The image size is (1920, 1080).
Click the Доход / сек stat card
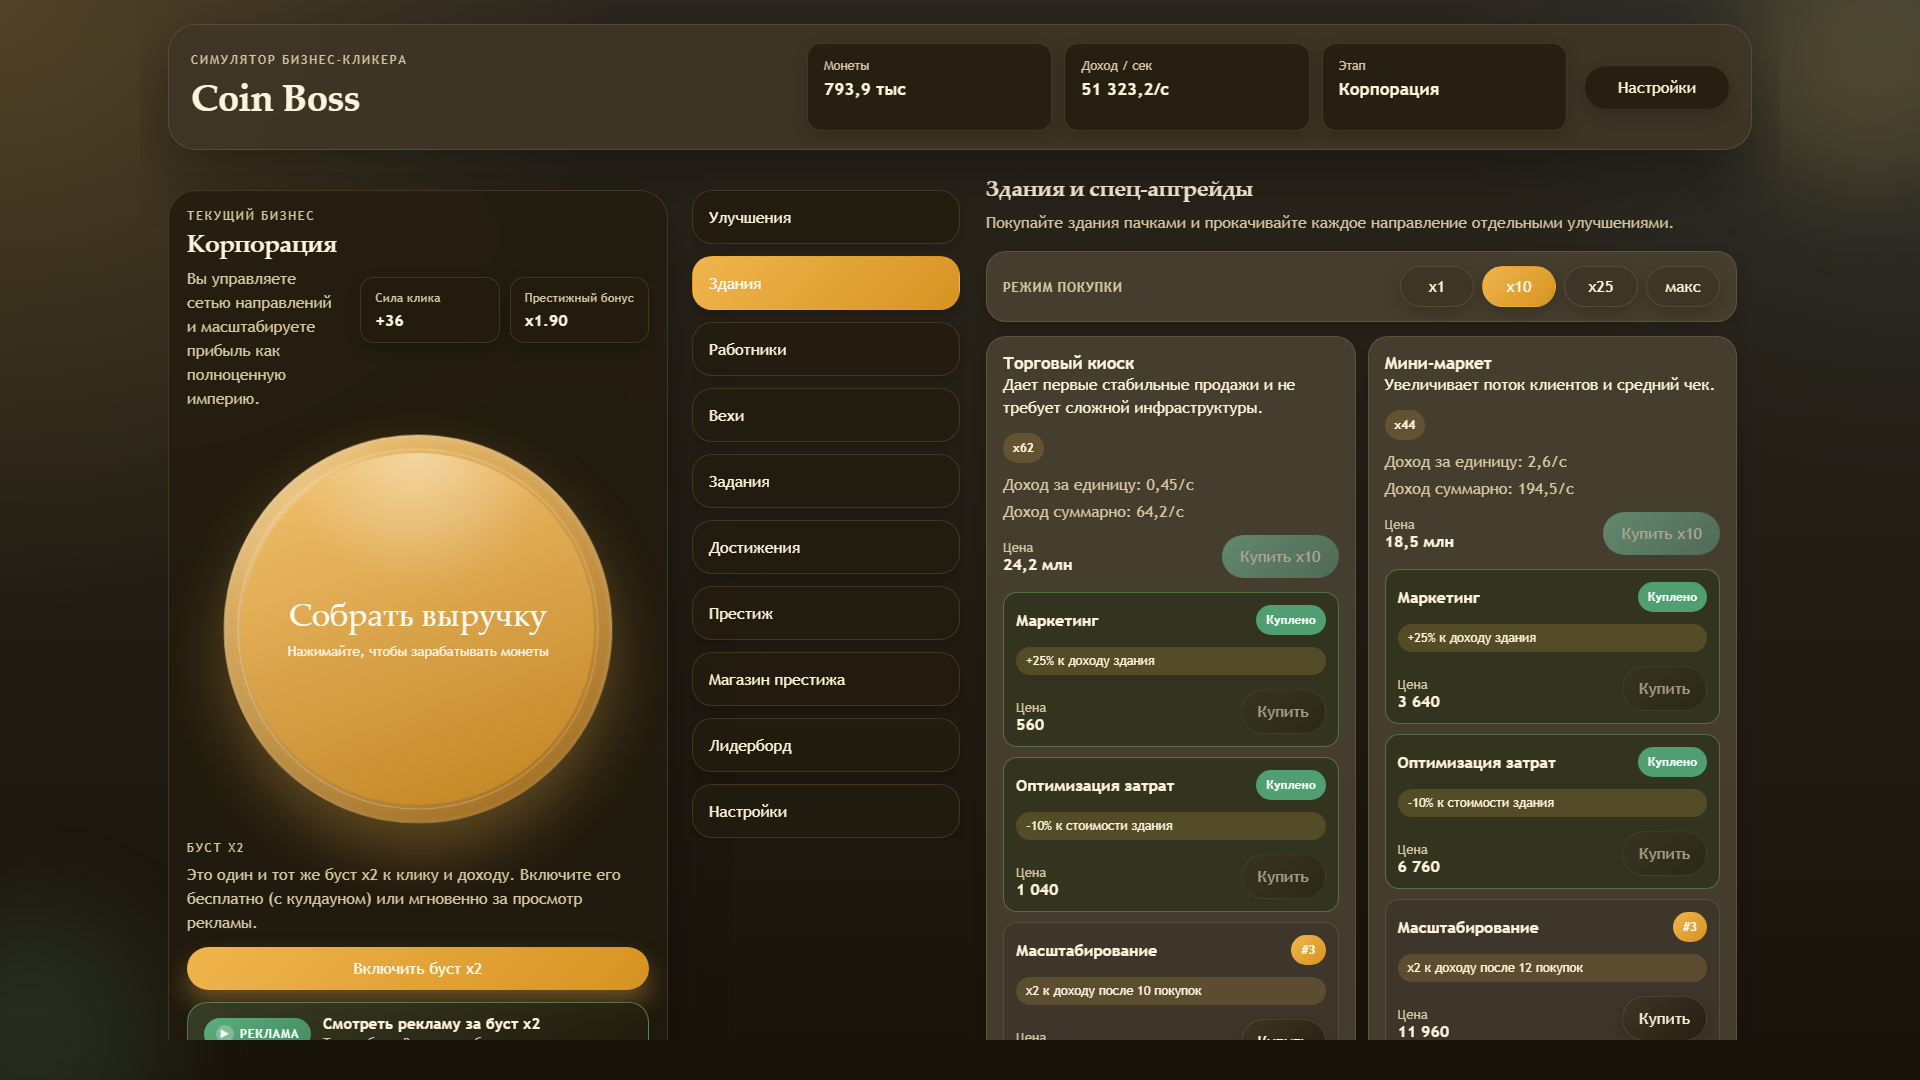(x=1186, y=87)
